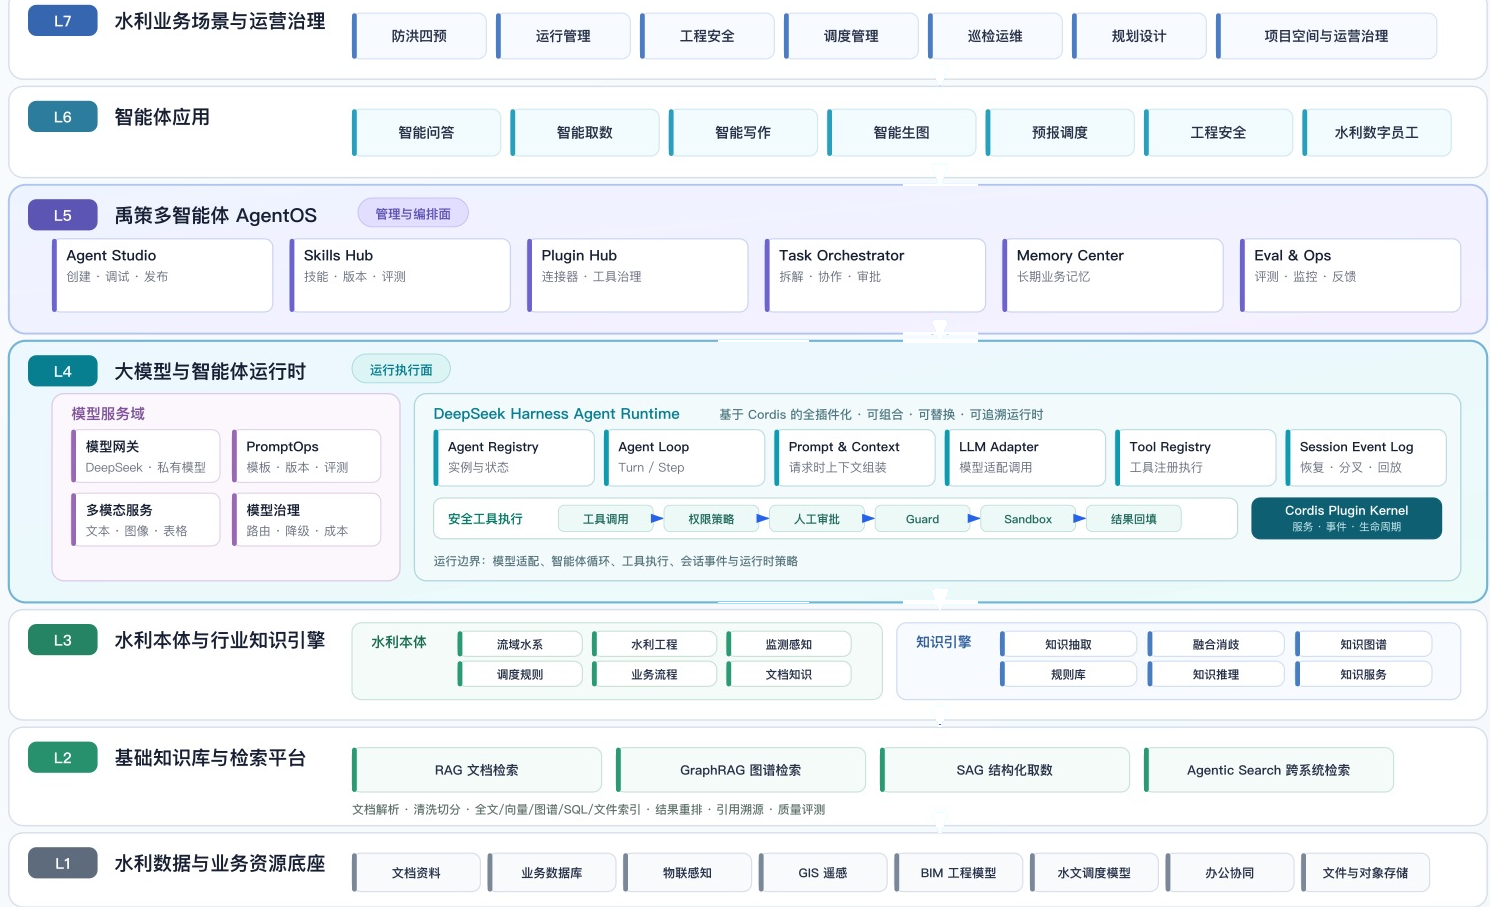Screen dimensions: 1490x907
Task: Click the 模型网关 card
Action: 146,456
